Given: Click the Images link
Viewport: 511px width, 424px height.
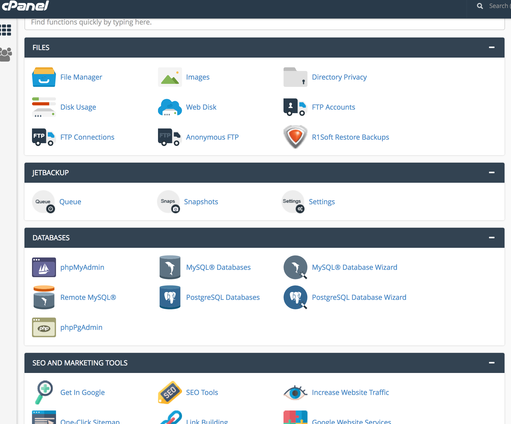Looking at the screenshot, I should (x=198, y=77).
